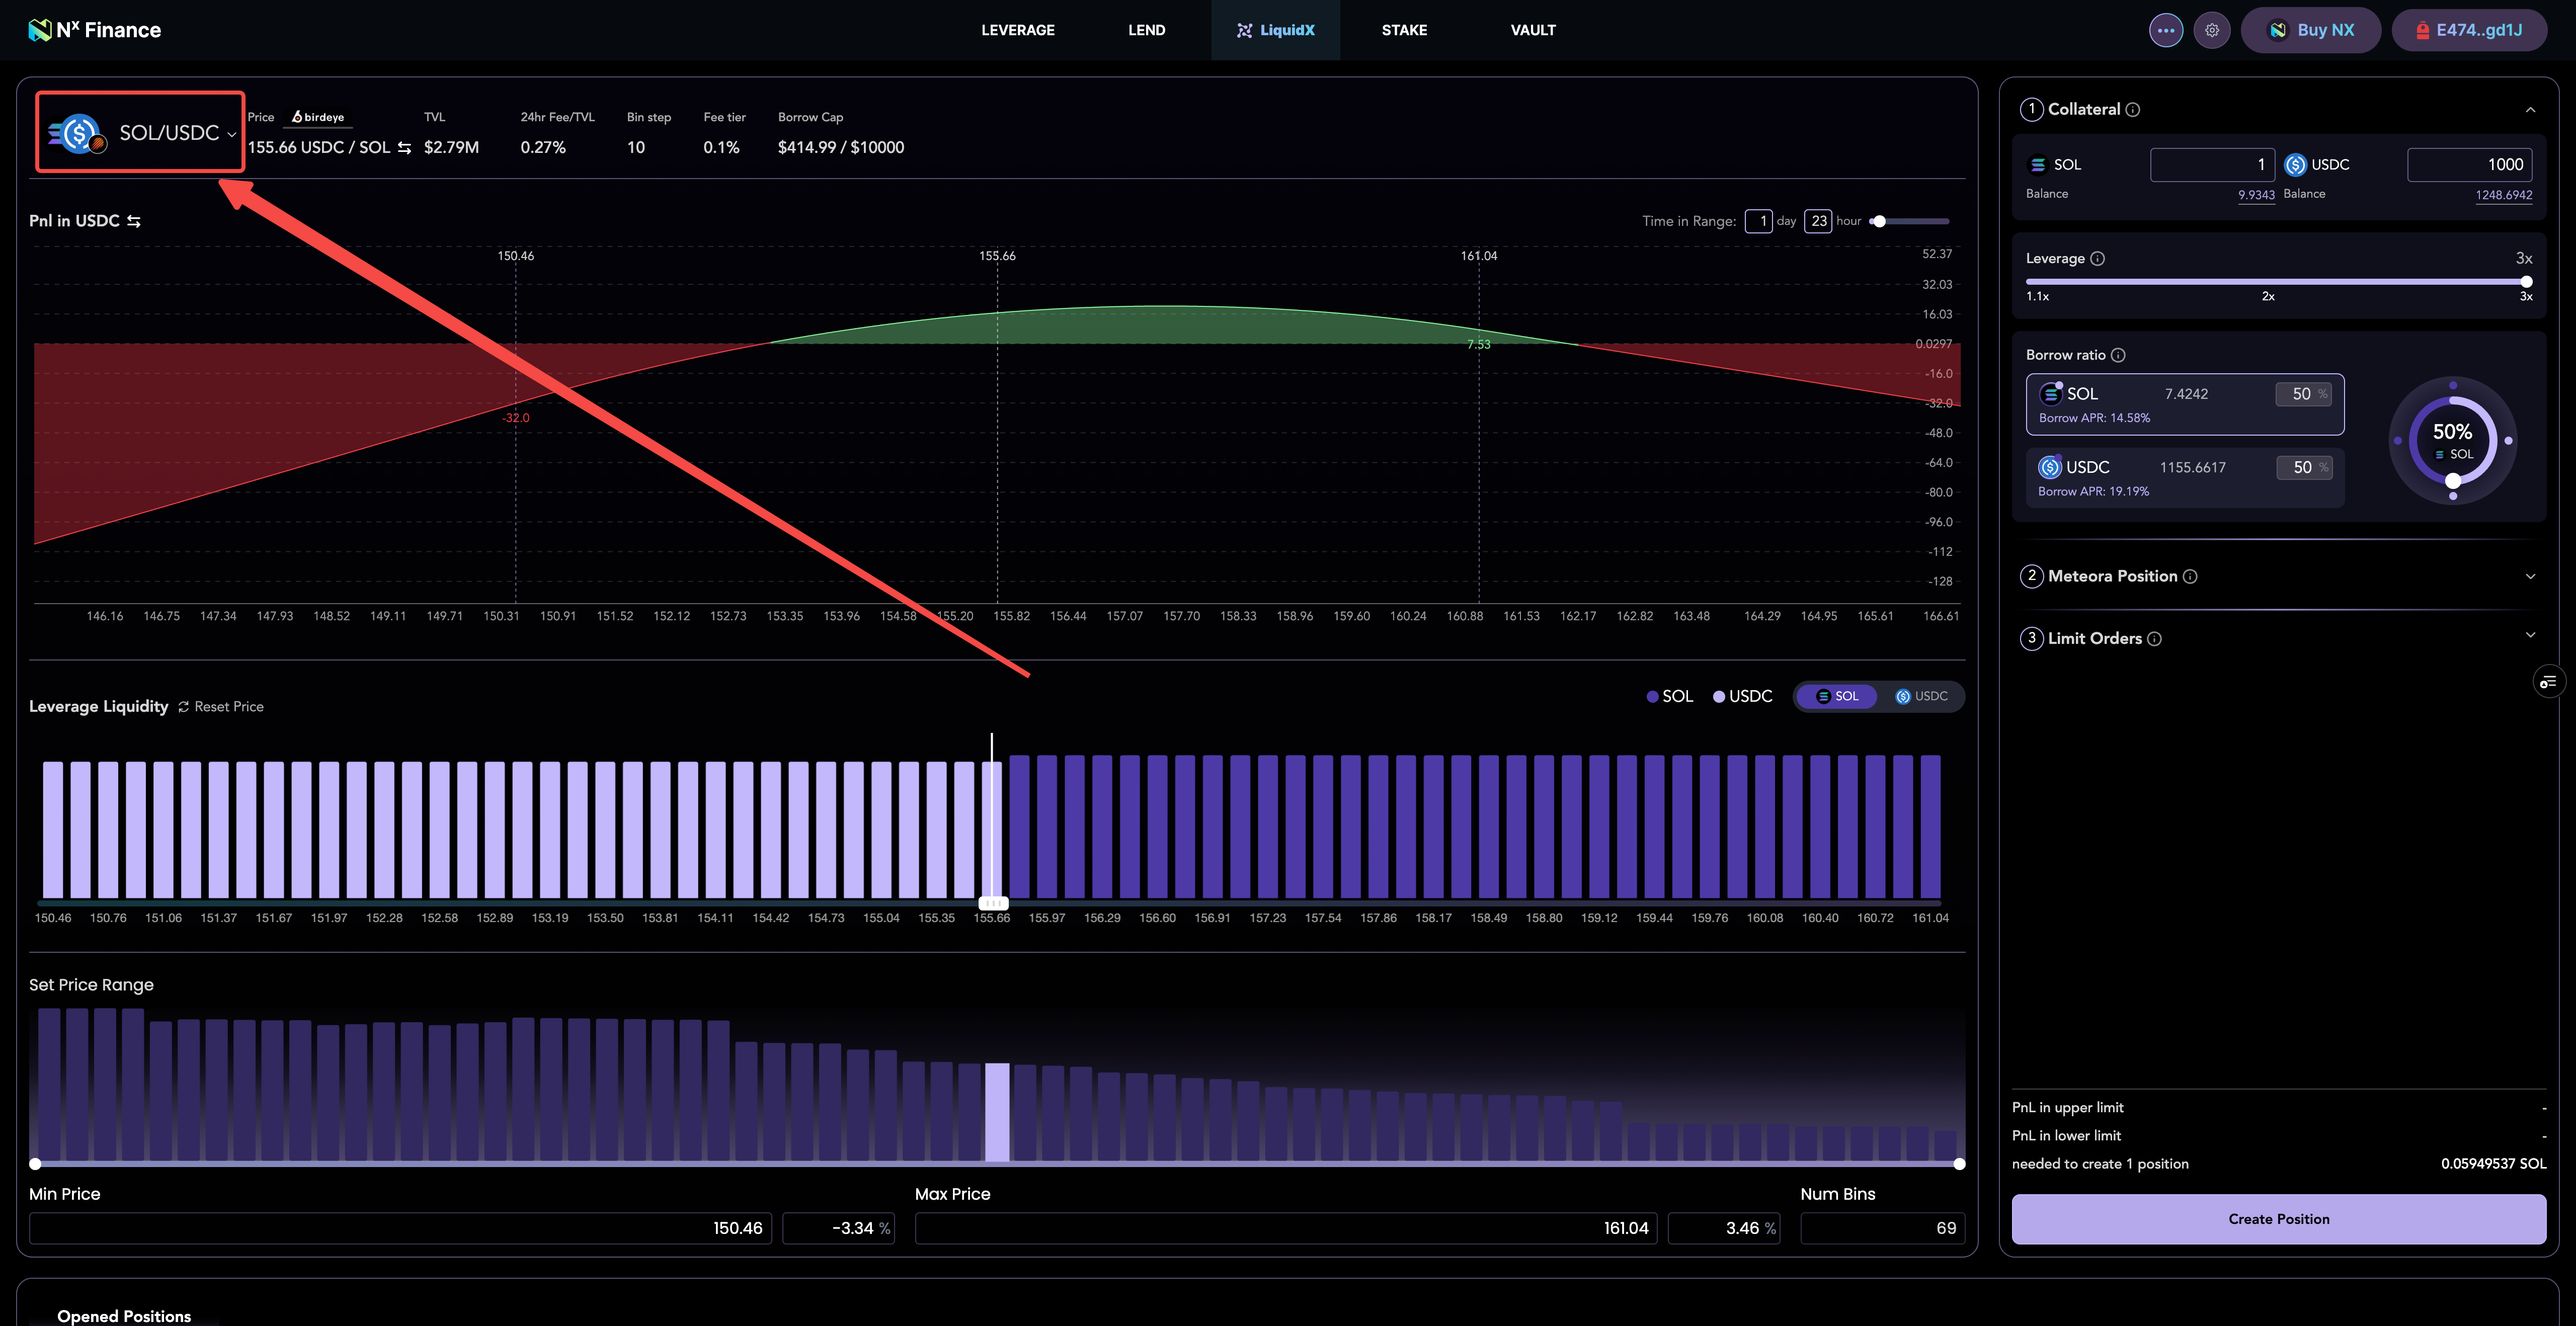2576x1326 pixels.
Task: Open the VAULT tab
Action: [x=1532, y=30]
